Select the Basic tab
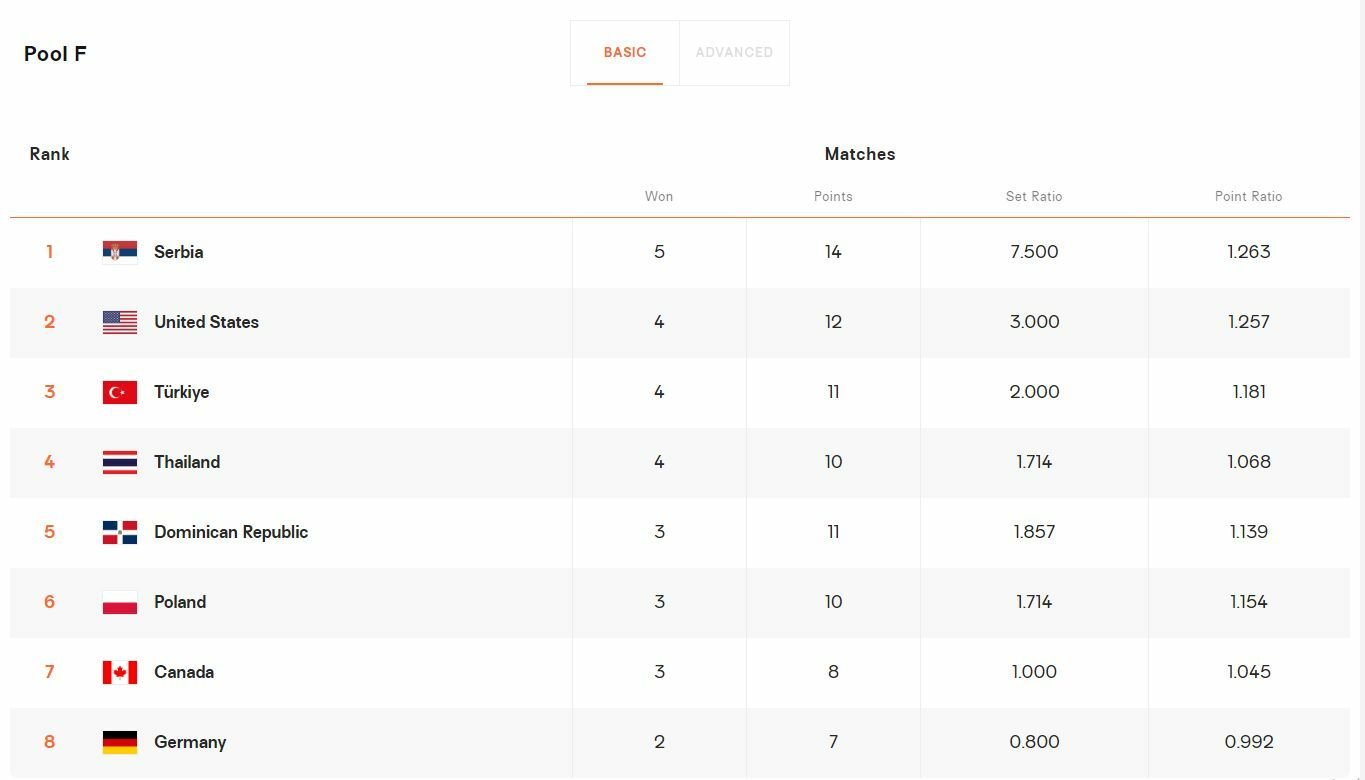This screenshot has width=1365, height=780. 625,52
